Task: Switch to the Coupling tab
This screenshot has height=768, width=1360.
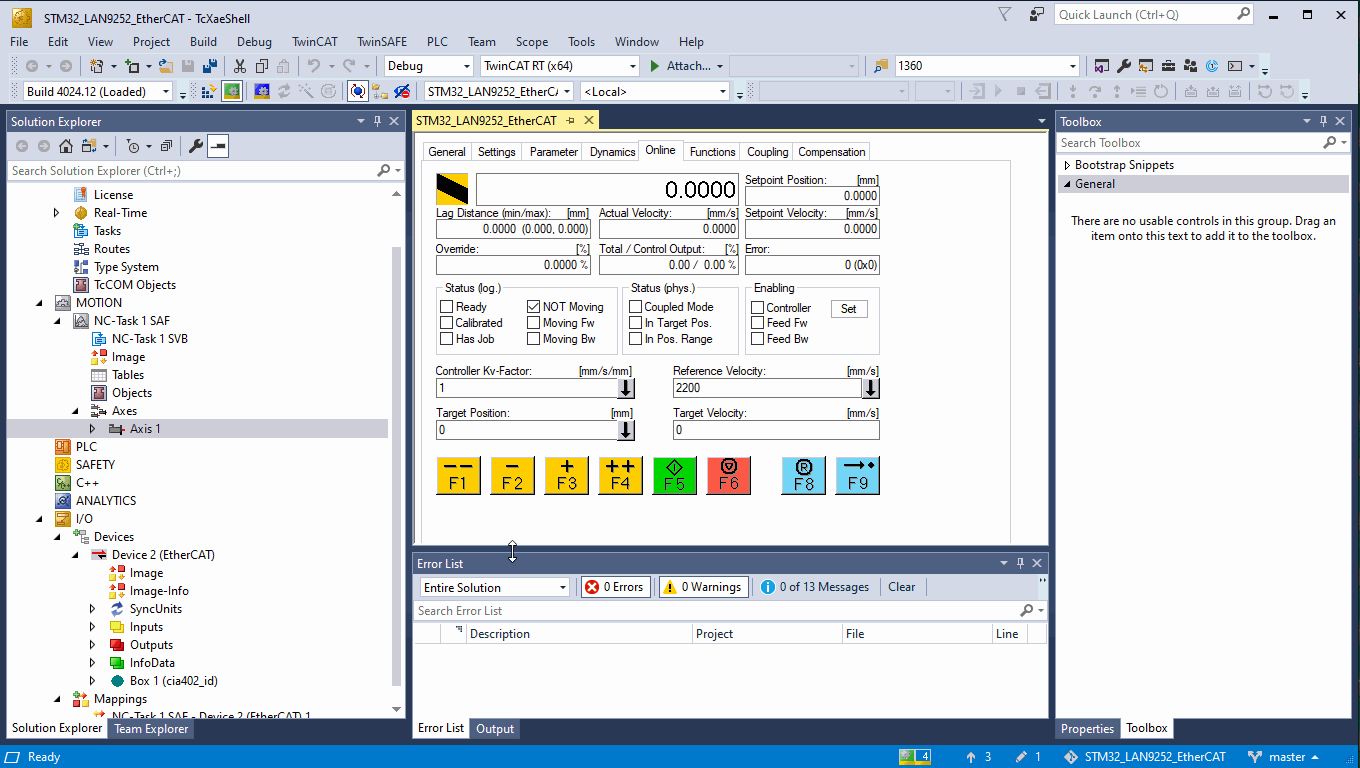Action: (x=767, y=152)
